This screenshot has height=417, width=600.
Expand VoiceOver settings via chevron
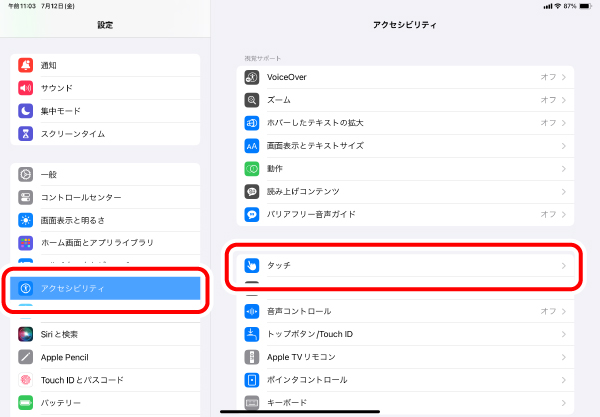564,77
